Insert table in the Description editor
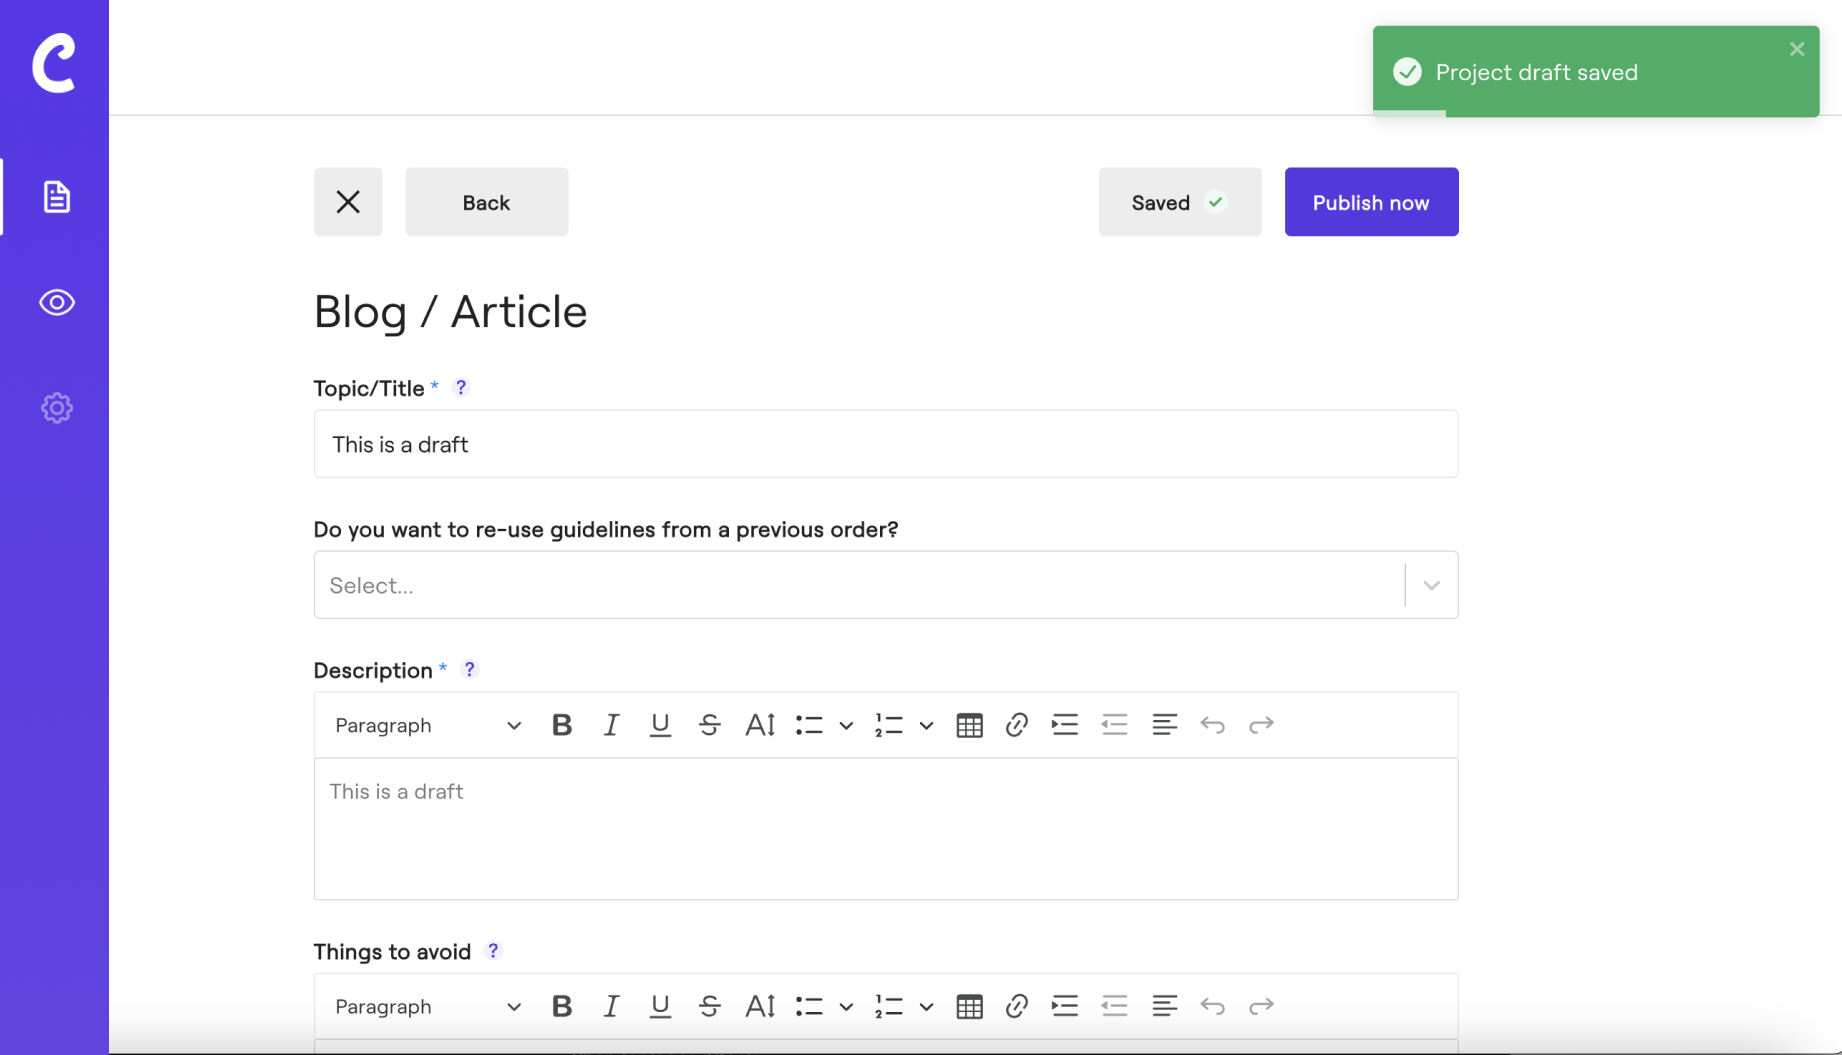This screenshot has height=1055, width=1842. [x=969, y=725]
